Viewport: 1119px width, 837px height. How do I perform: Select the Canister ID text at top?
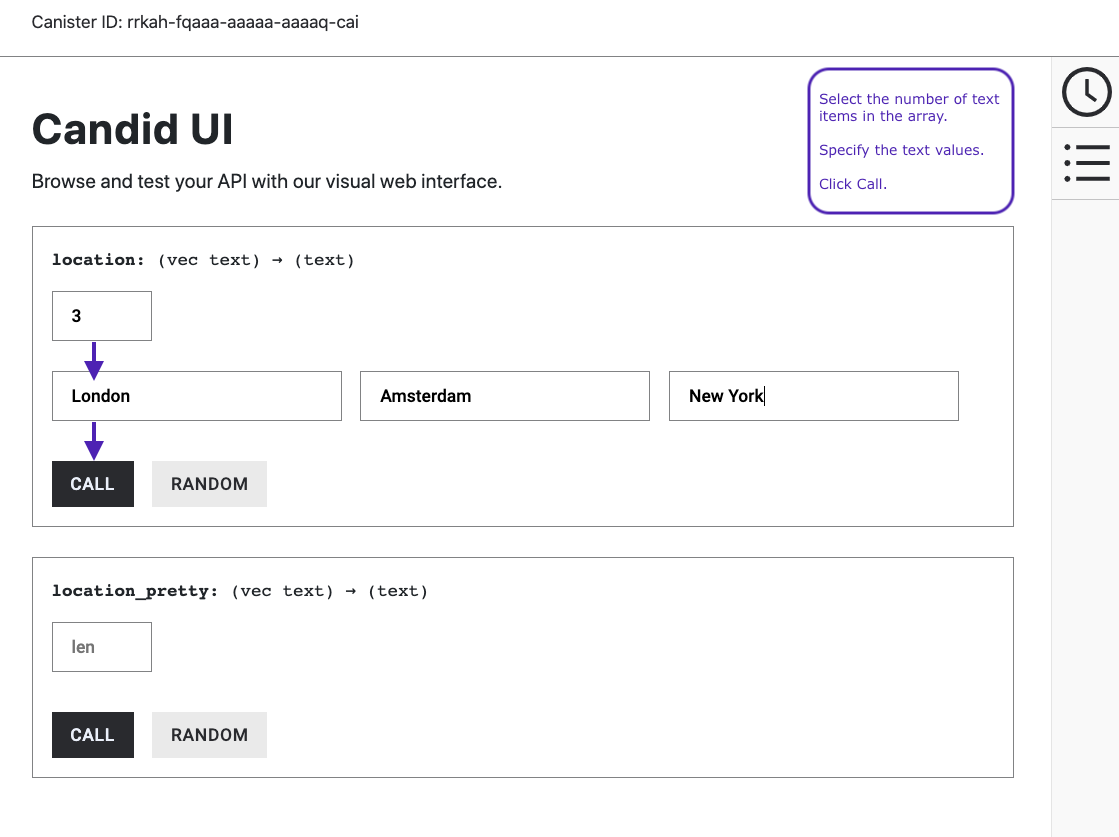coord(195,21)
